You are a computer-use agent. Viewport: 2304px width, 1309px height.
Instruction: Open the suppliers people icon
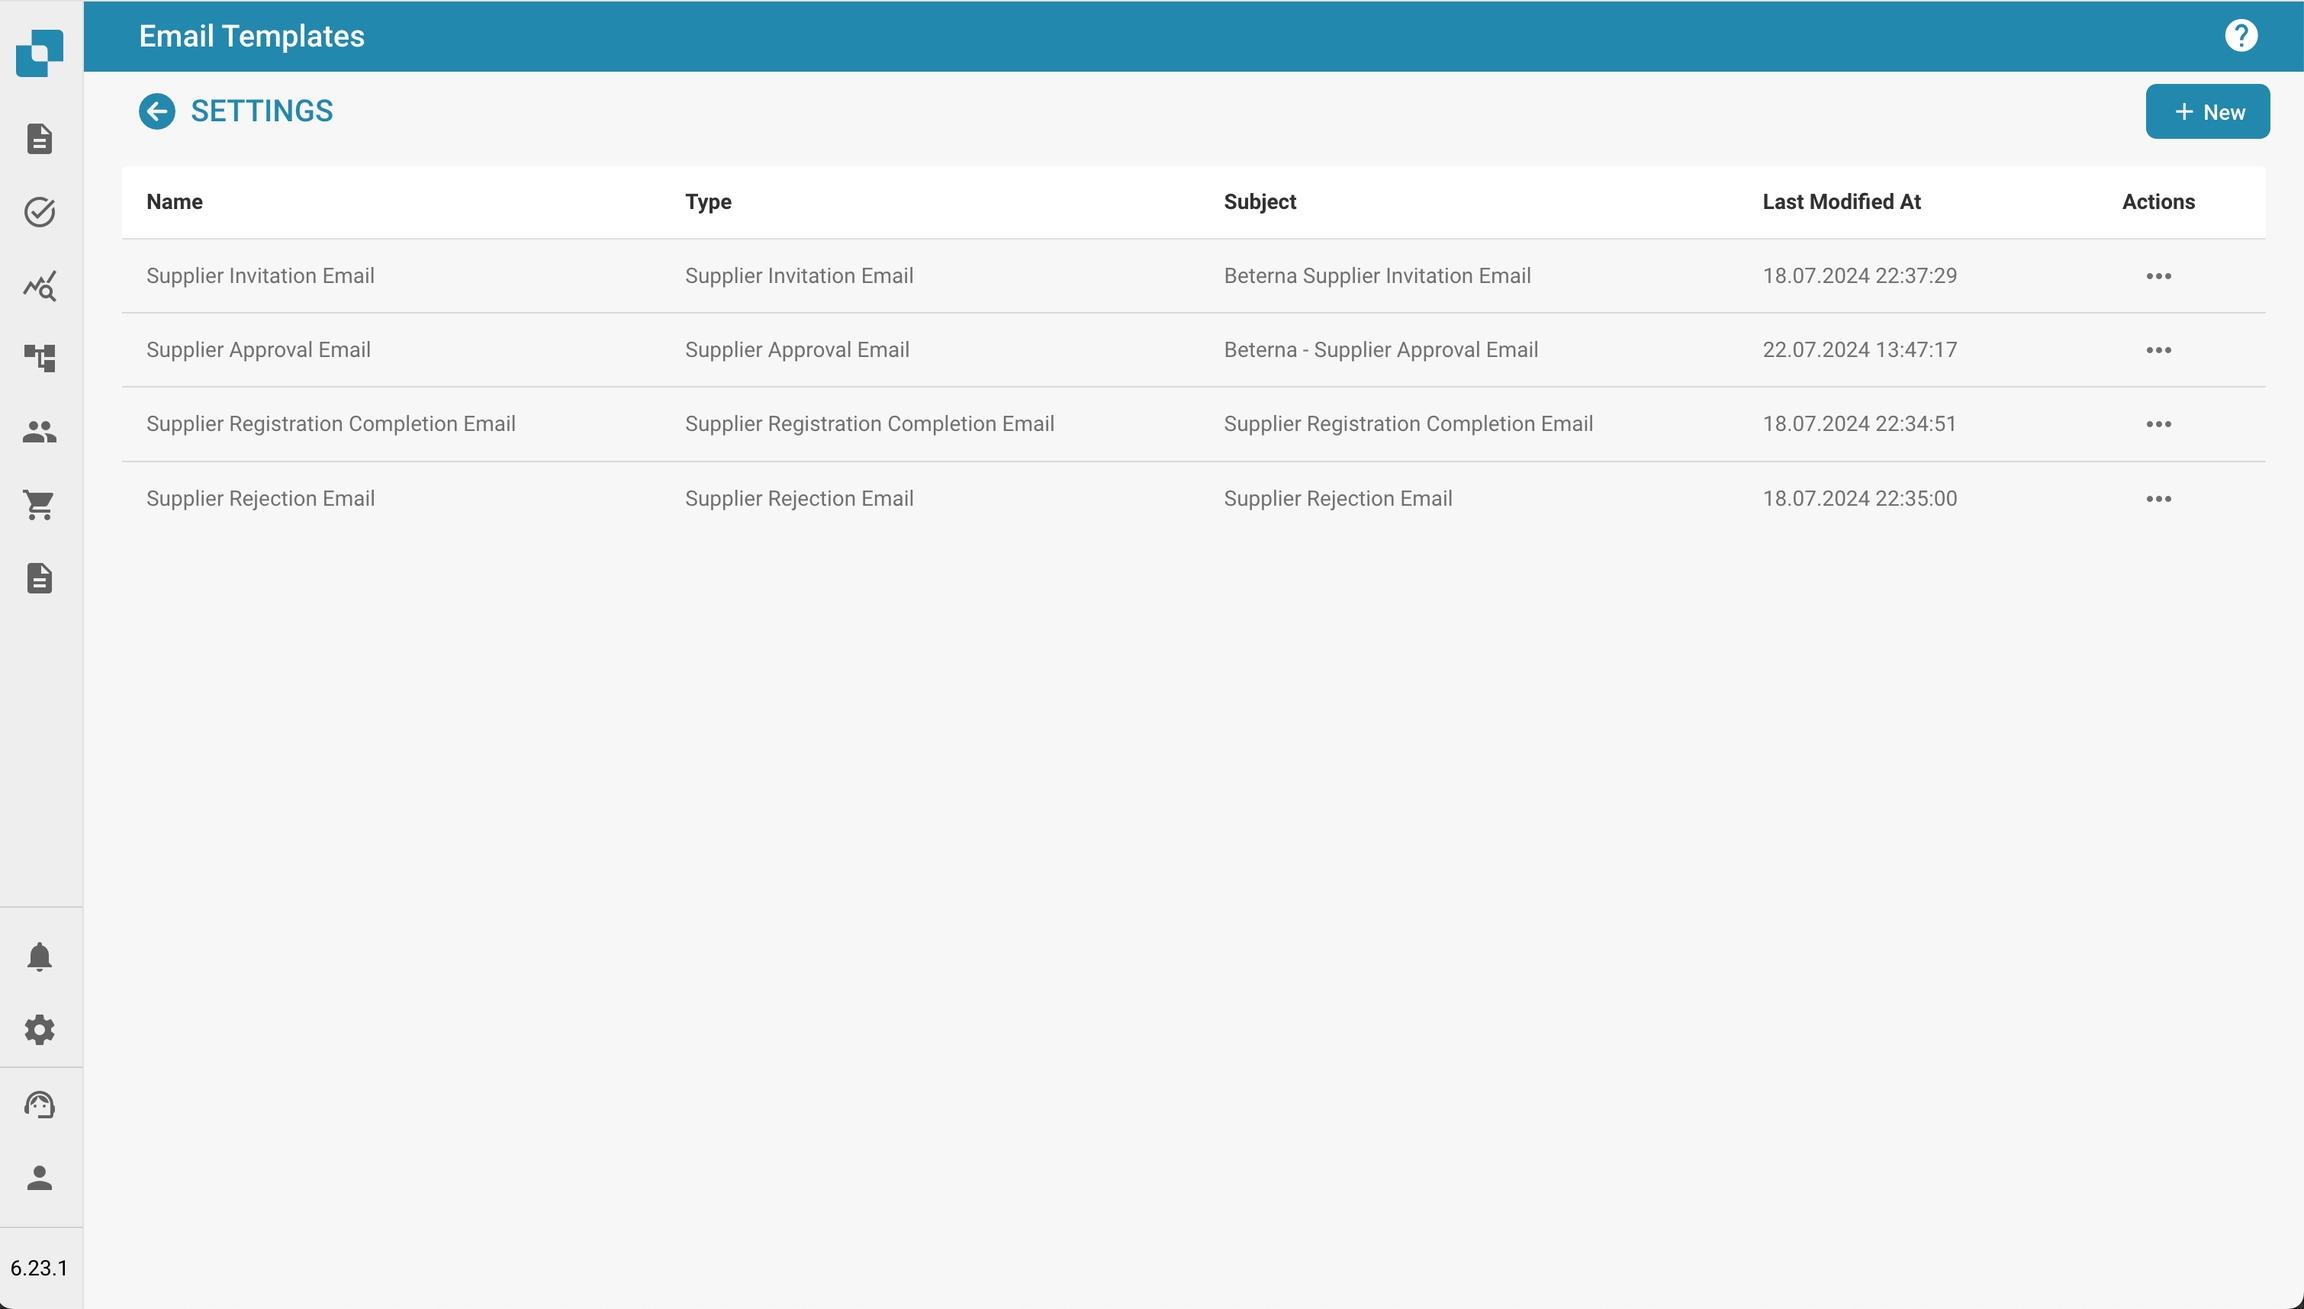40,432
